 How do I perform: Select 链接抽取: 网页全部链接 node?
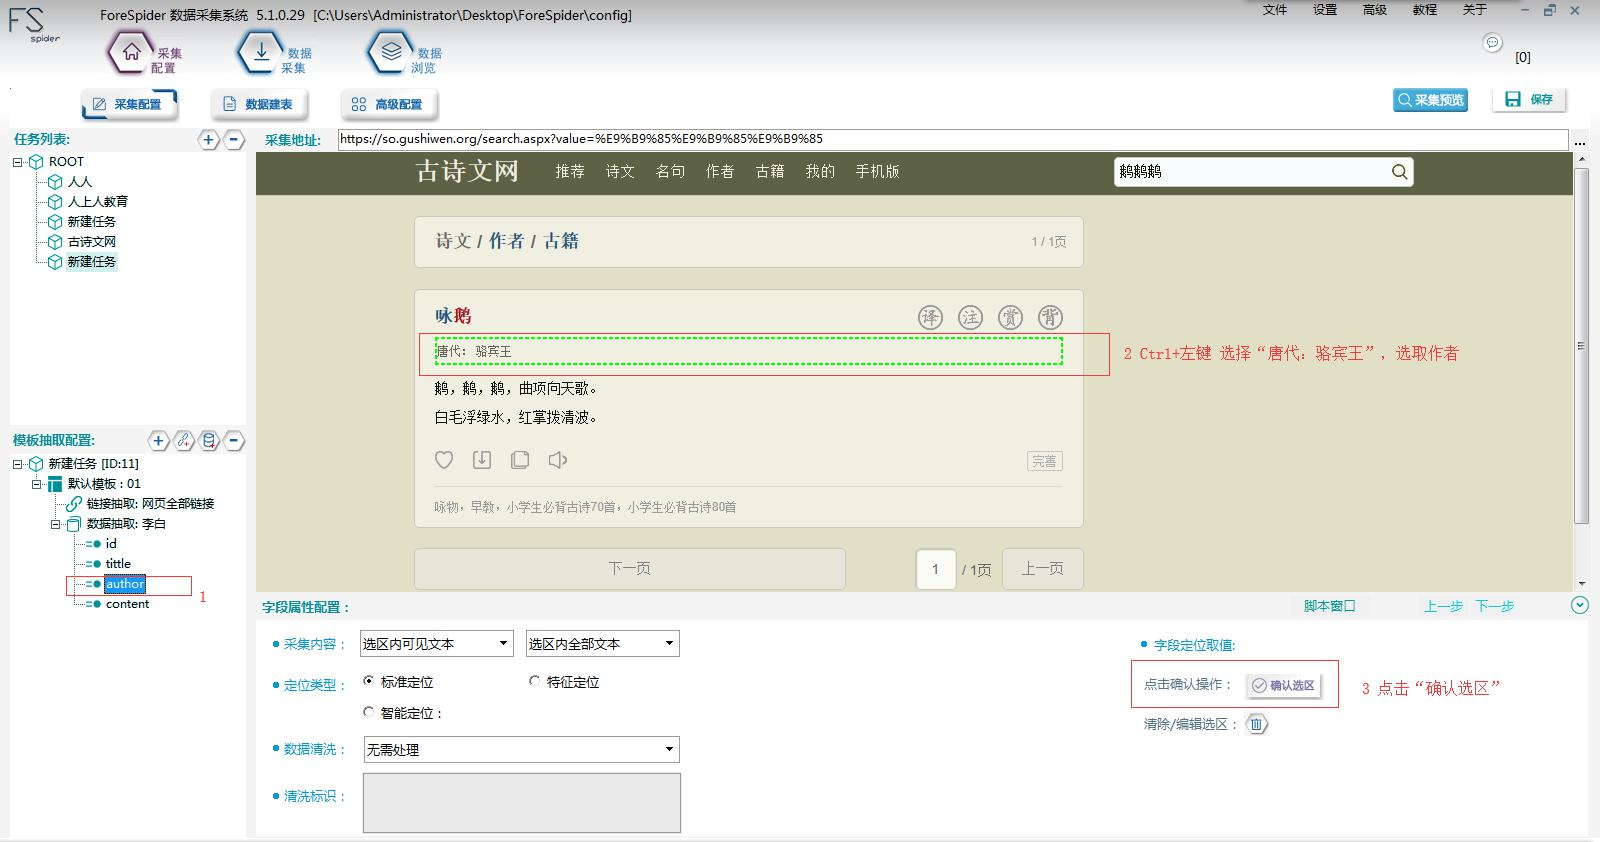tap(150, 504)
